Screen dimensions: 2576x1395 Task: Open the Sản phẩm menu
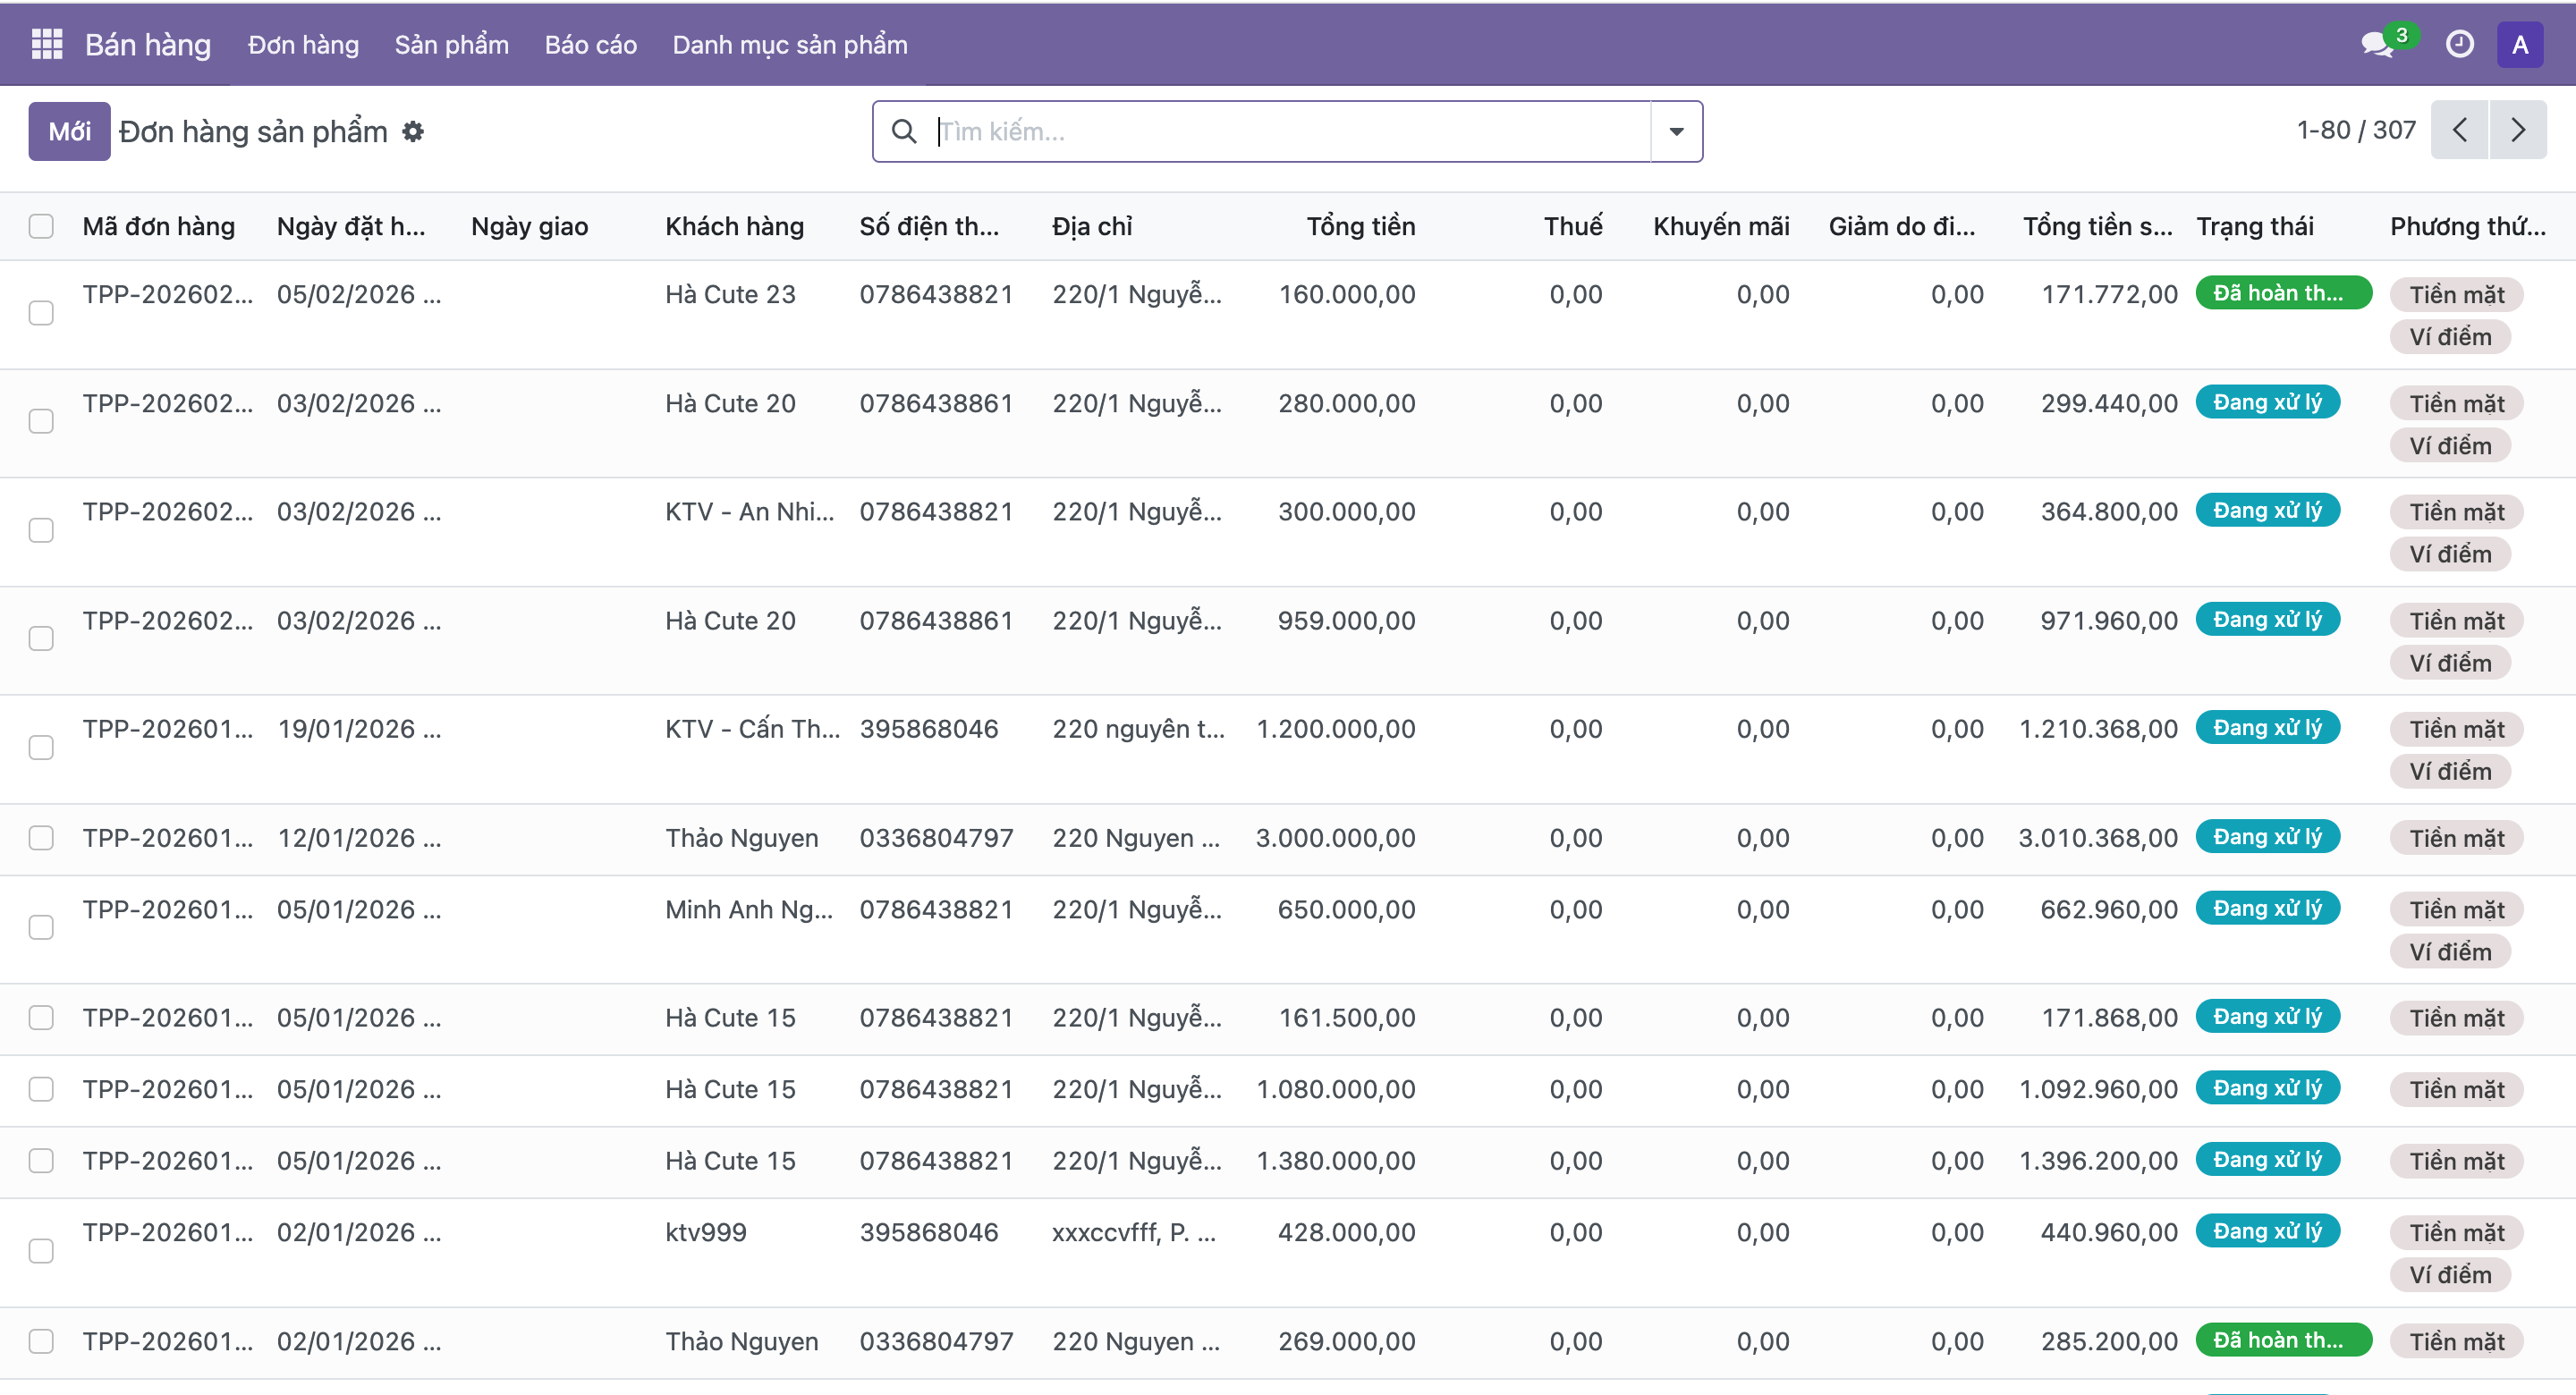tap(451, 44)
